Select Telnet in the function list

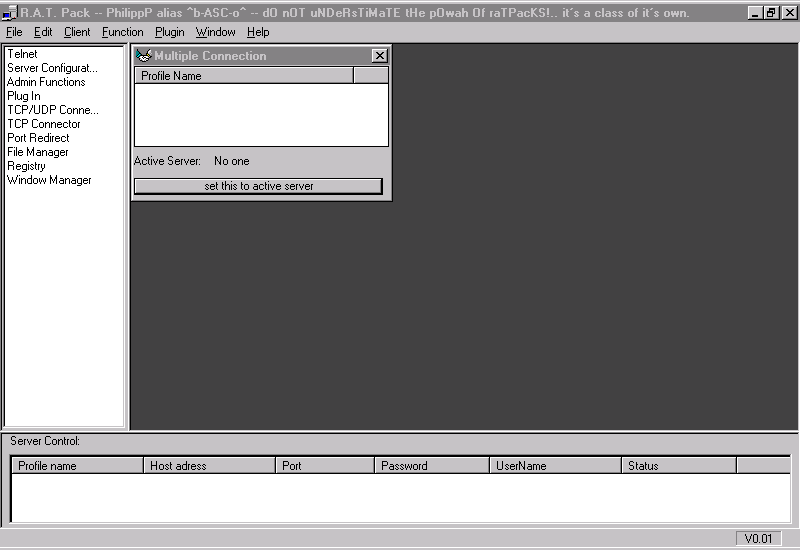click(x=22, y=54)
